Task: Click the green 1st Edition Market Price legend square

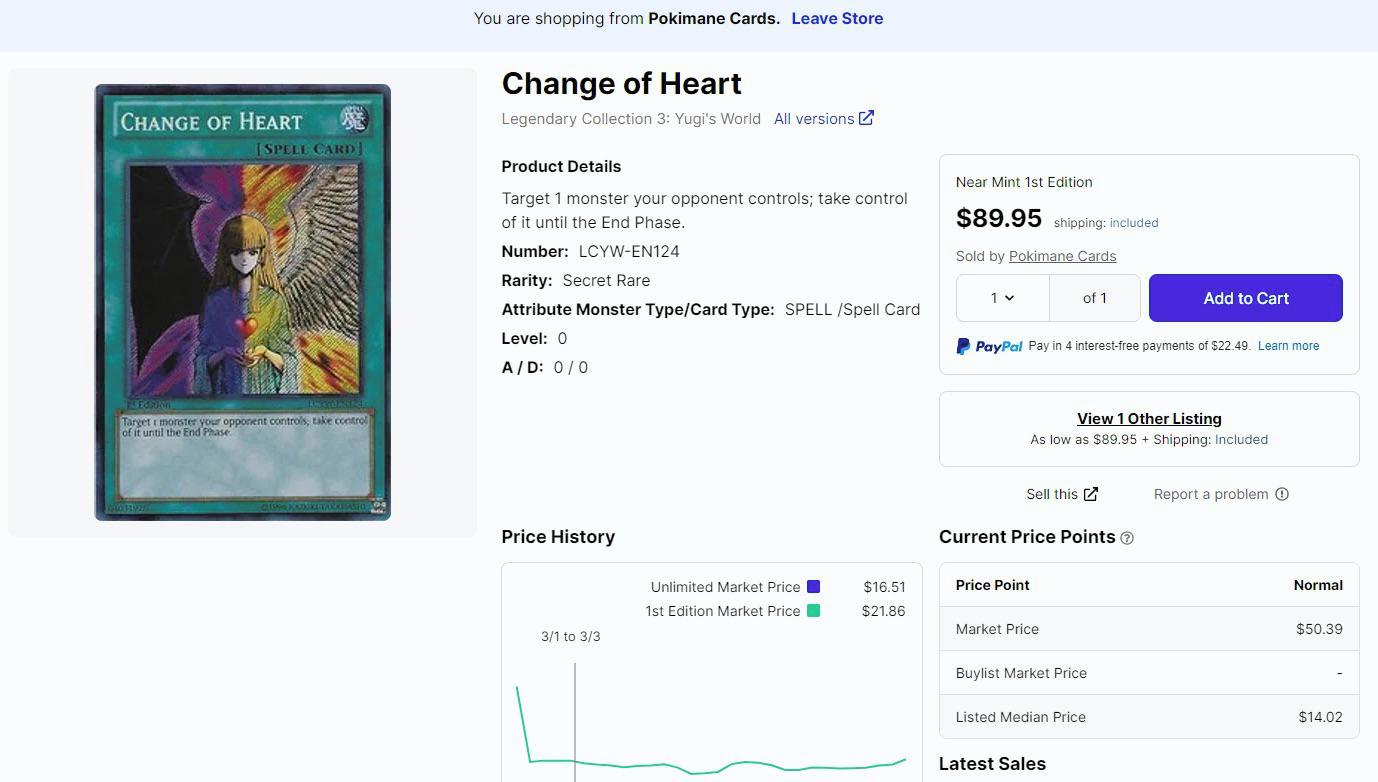Action: [815, 611]
